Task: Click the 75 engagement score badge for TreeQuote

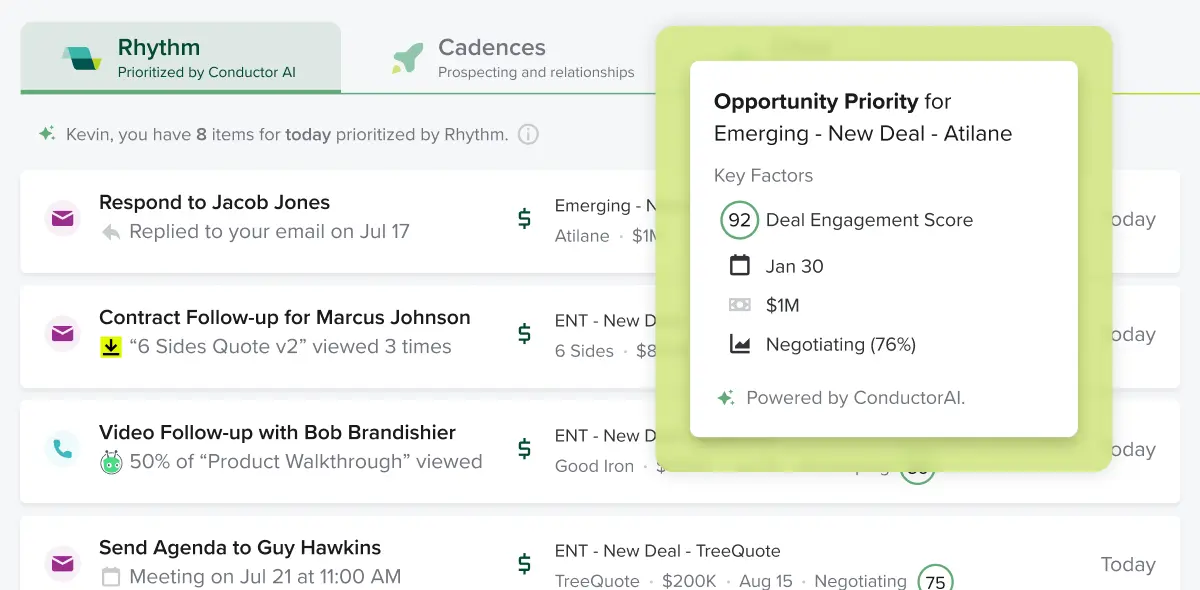Action: [x=935, y=580]
